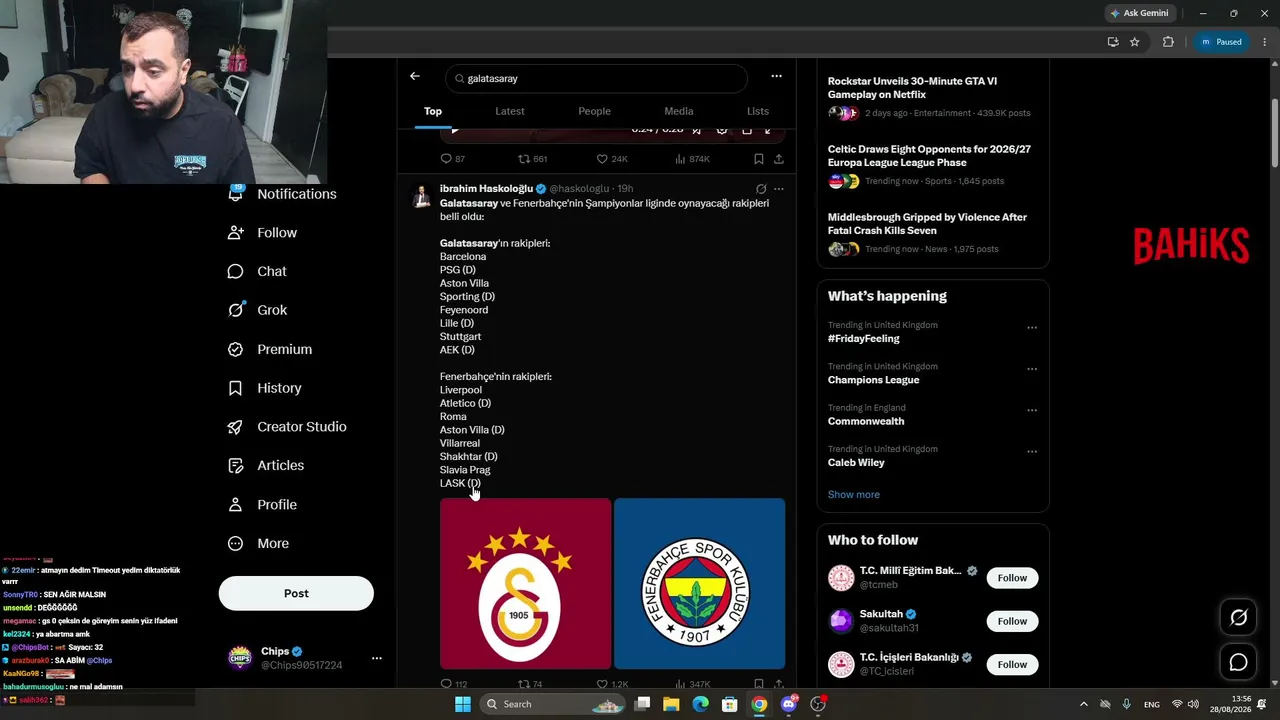Screen dimensions: 1280x720
Task: View analytics of the 874K views post
Action: [692, 159]
